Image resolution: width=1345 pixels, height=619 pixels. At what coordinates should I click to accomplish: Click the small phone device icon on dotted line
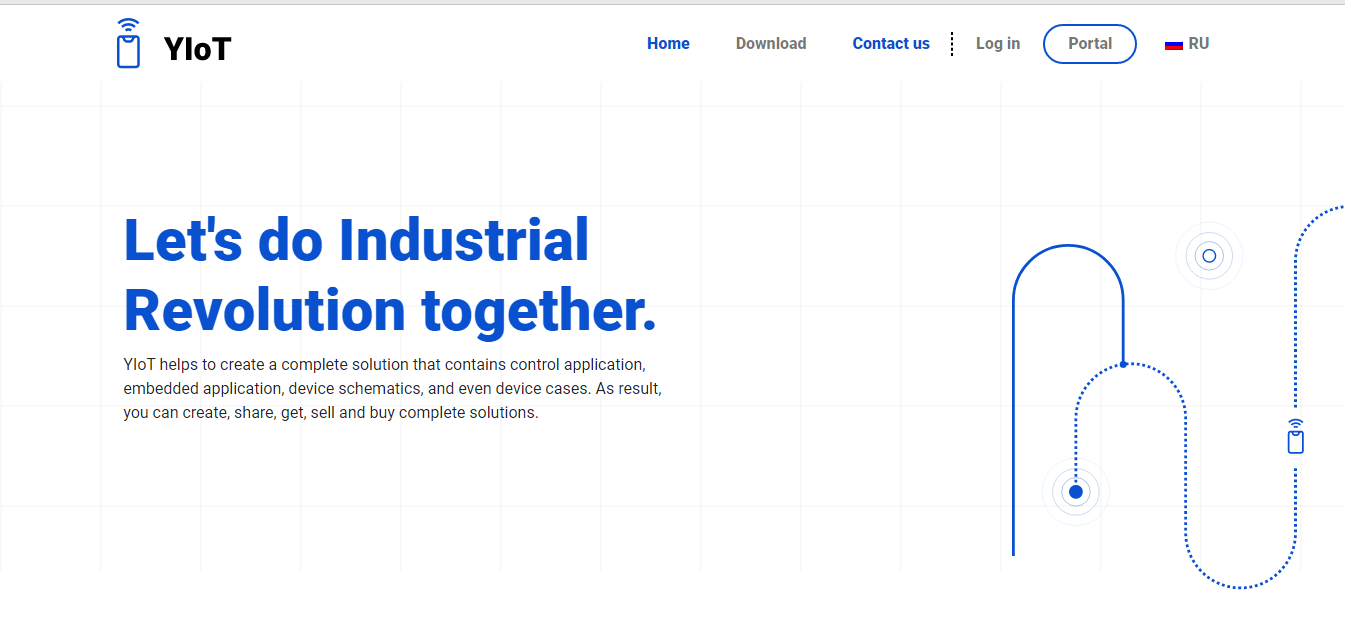[1296, 437]
